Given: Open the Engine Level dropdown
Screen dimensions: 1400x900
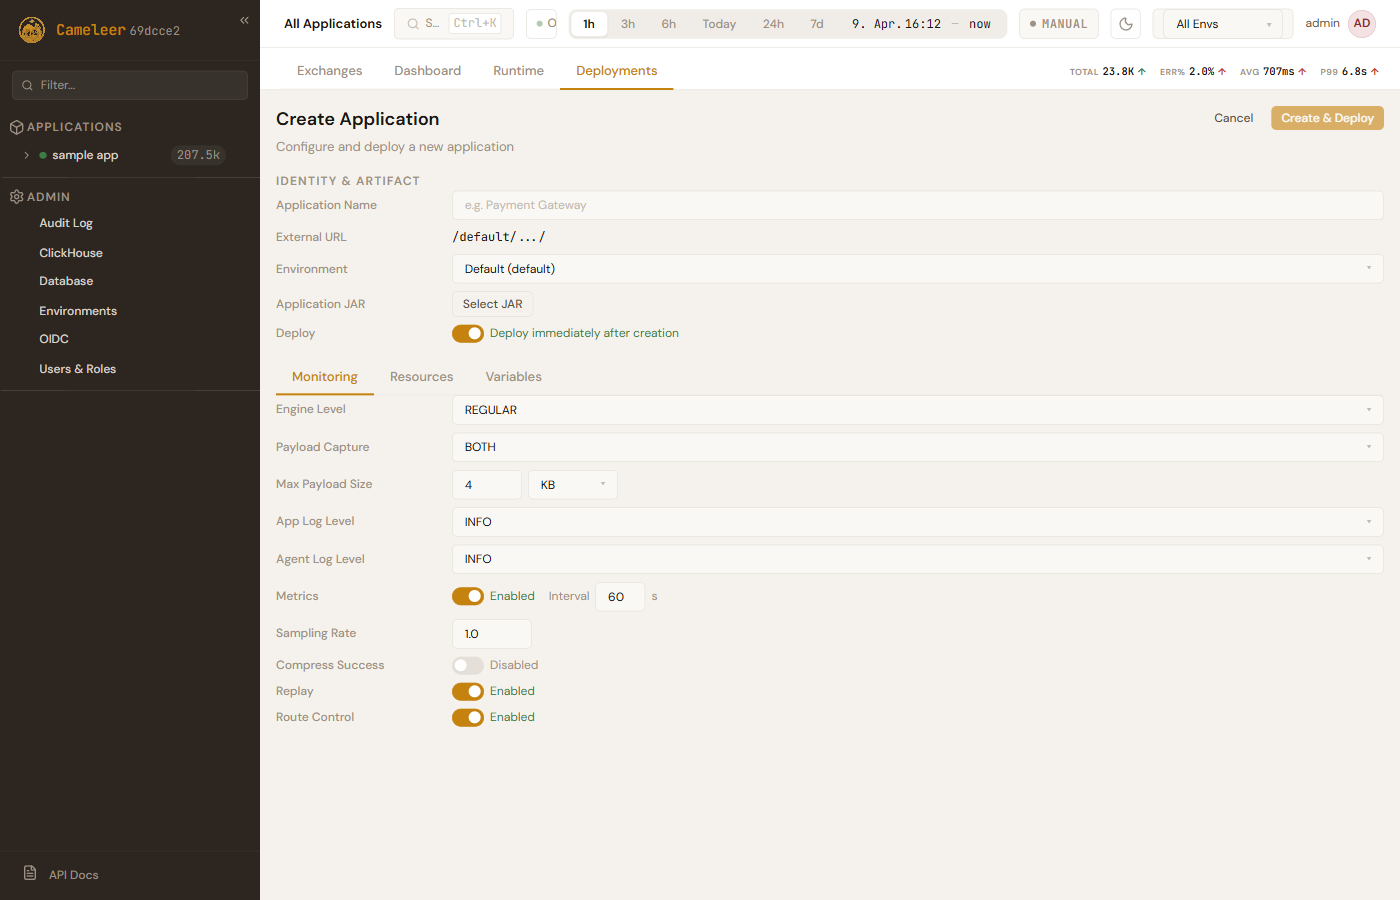Looking at the screenshot, I should point(917,410).
